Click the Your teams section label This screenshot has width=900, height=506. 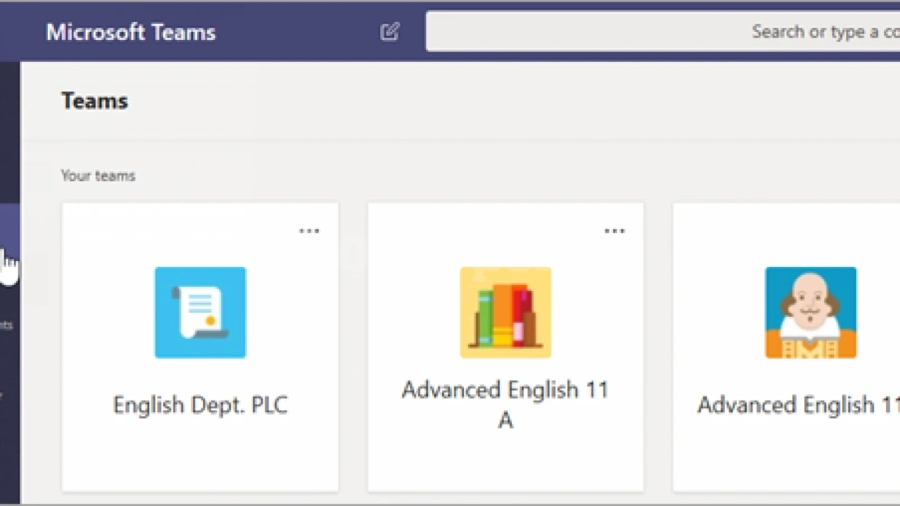click(x=98, y=176)
